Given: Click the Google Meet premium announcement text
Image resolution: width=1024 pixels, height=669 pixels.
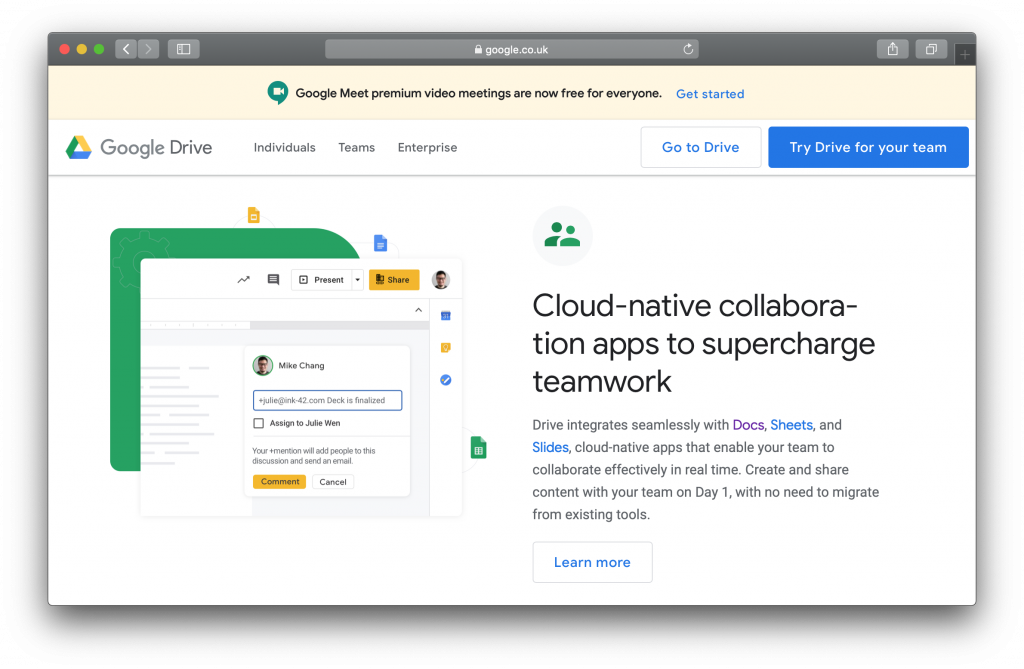Looking at the screenshot, I should click(479, 93).
